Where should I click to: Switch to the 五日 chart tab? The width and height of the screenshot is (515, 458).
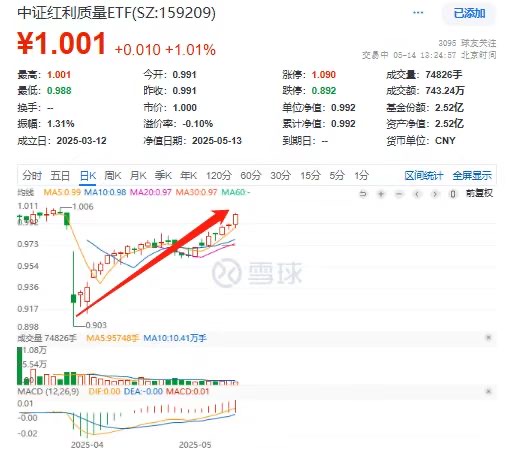(60, 175)
